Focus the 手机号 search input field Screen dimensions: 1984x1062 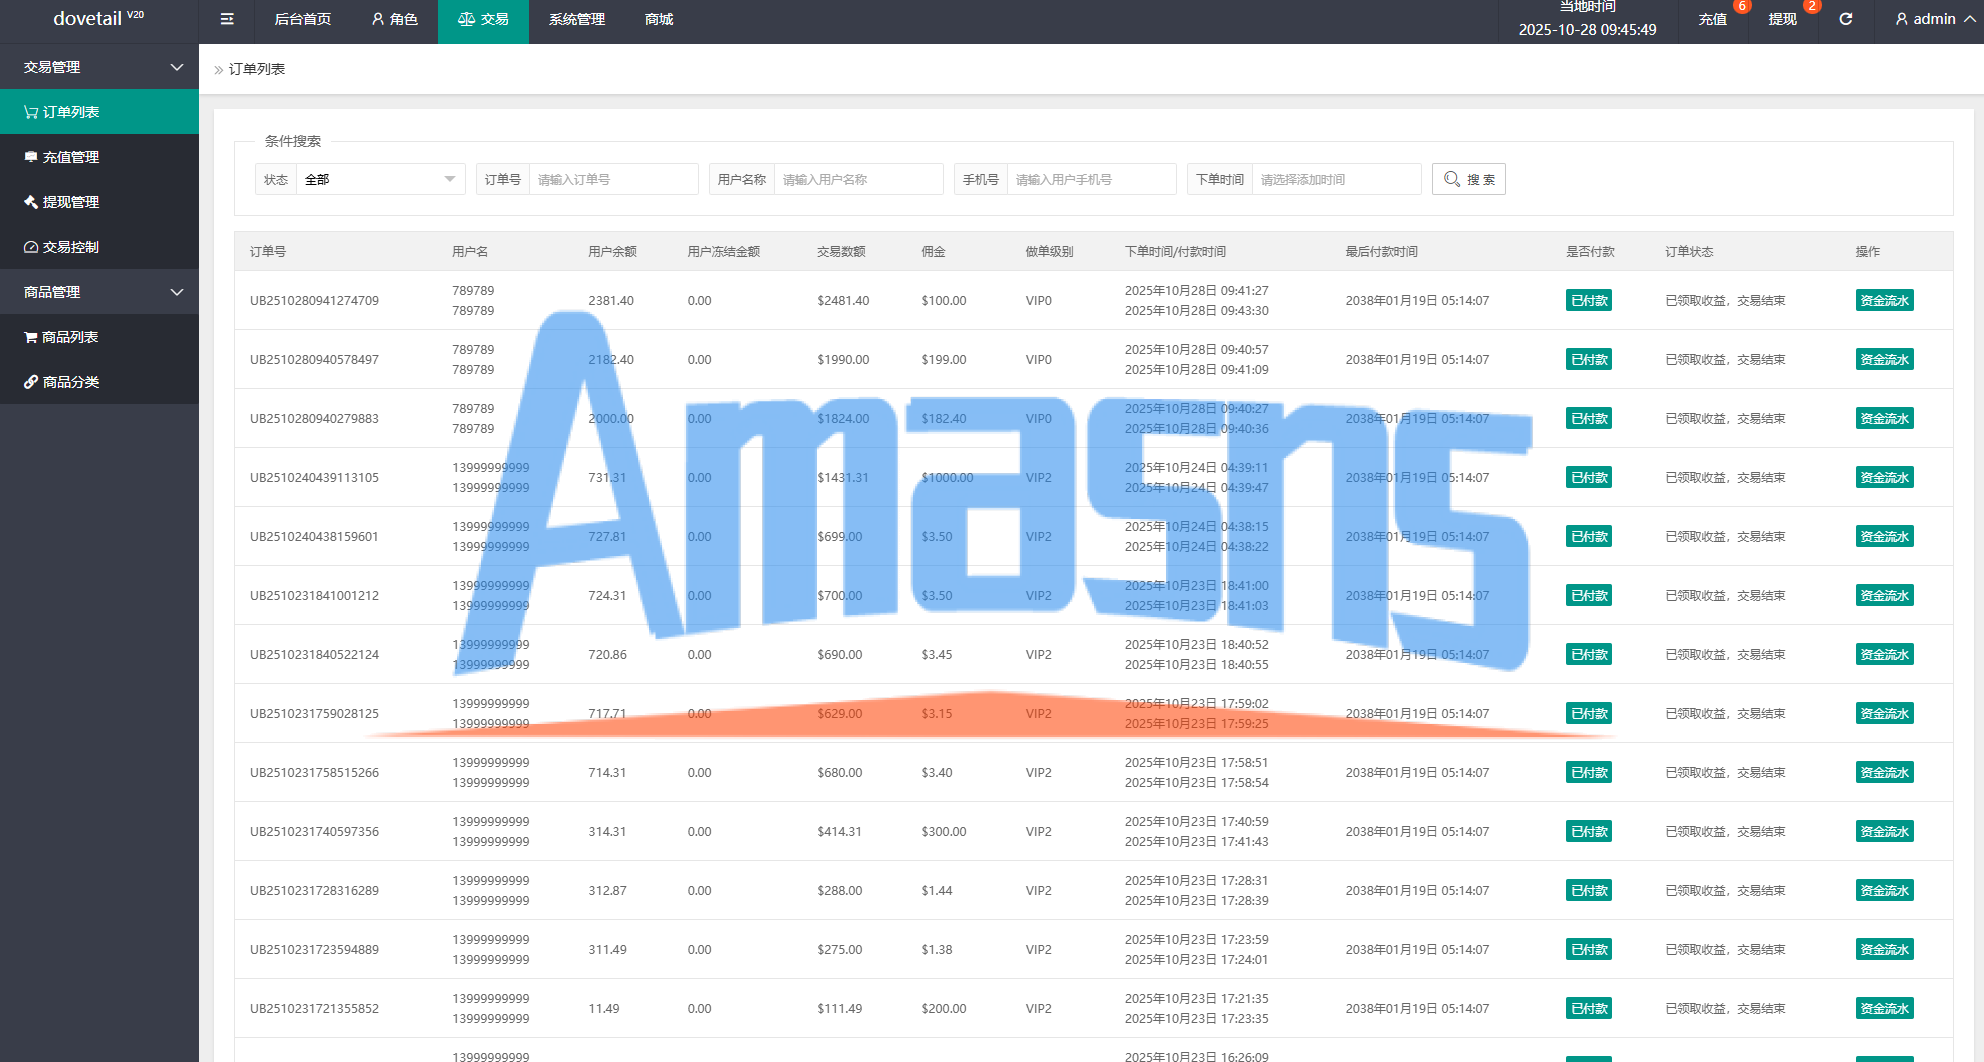coord(1091,179)
